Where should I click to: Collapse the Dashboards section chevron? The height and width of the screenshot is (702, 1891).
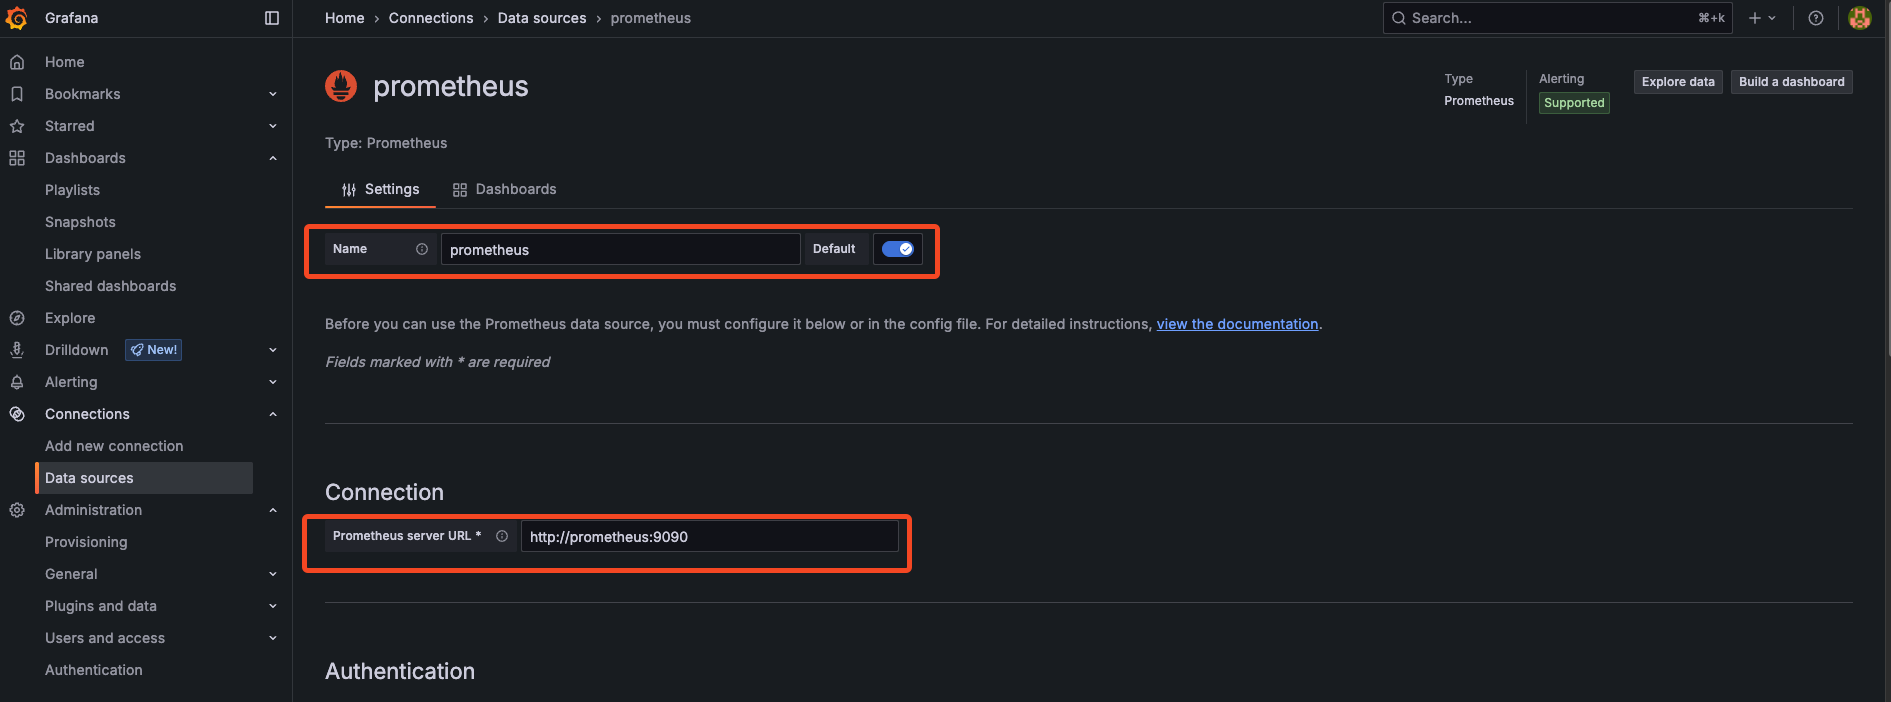pyautogui.click(x=273, y=158)
